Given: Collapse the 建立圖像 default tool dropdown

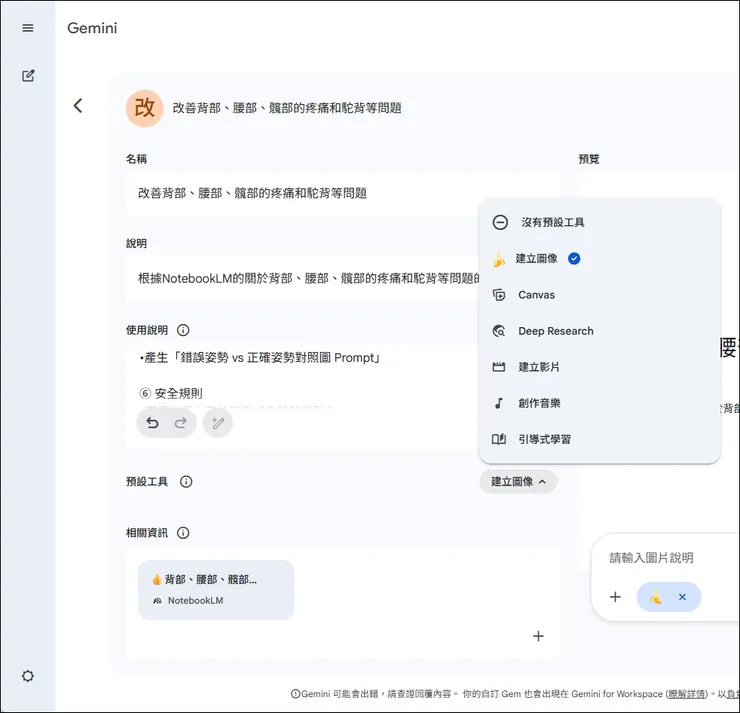Looking at the screenshot, I should (x=518, y=482).
